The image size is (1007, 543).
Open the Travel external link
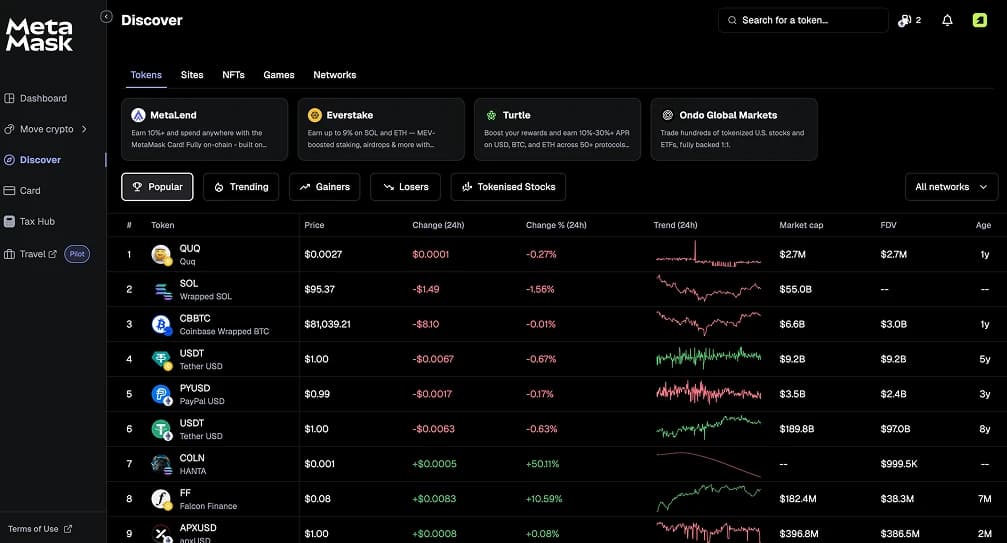(31, 254)
